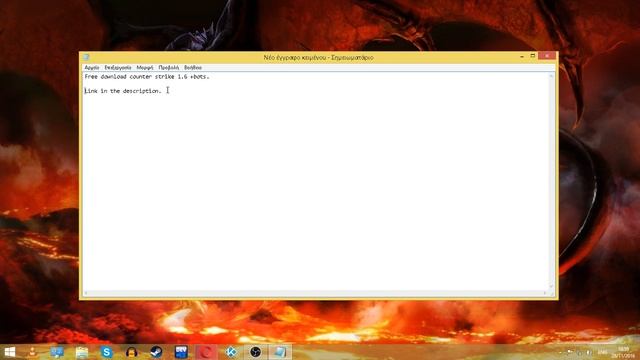Screen dimensions: 640x360
Task: Open the headphones app on taskbar
Action: 131,352
